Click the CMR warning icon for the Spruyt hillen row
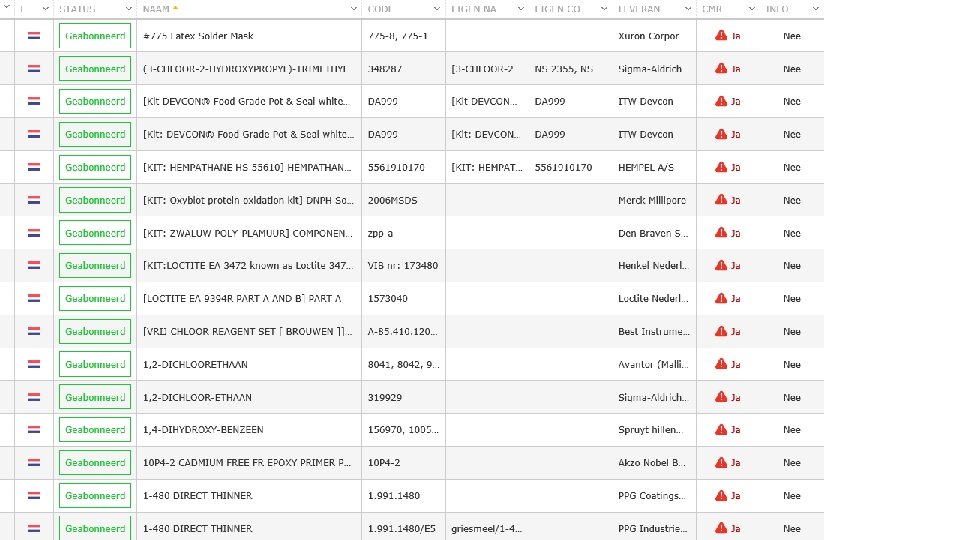 tap(721, 429)
